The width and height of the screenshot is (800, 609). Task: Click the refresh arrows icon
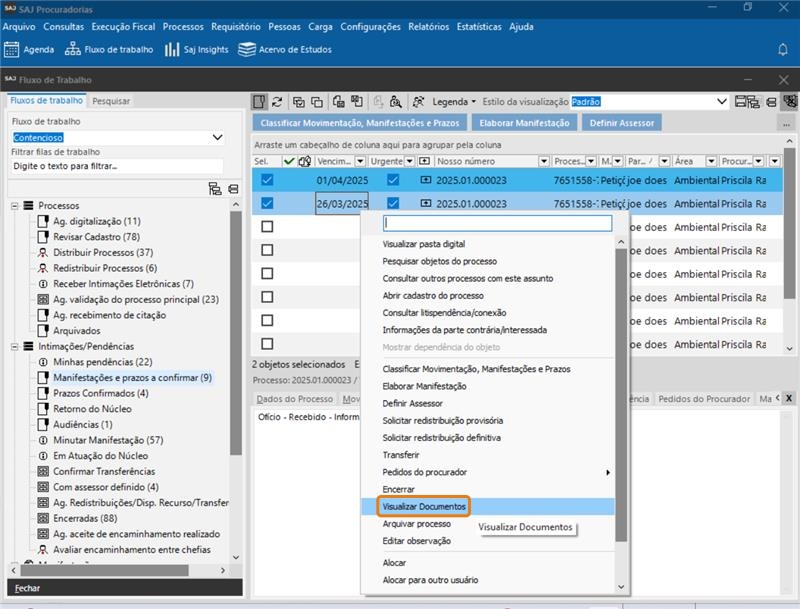tap(277, 102)
